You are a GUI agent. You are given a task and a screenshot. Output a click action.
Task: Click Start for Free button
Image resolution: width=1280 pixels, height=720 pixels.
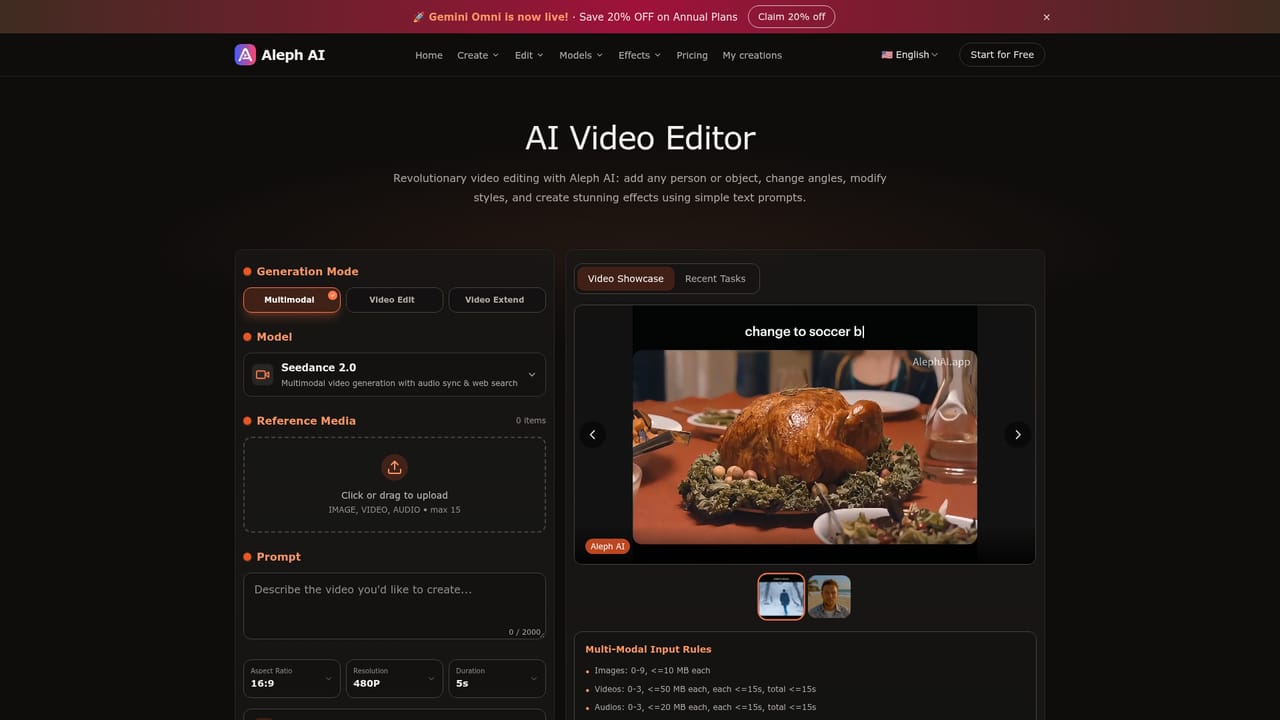1002,55
